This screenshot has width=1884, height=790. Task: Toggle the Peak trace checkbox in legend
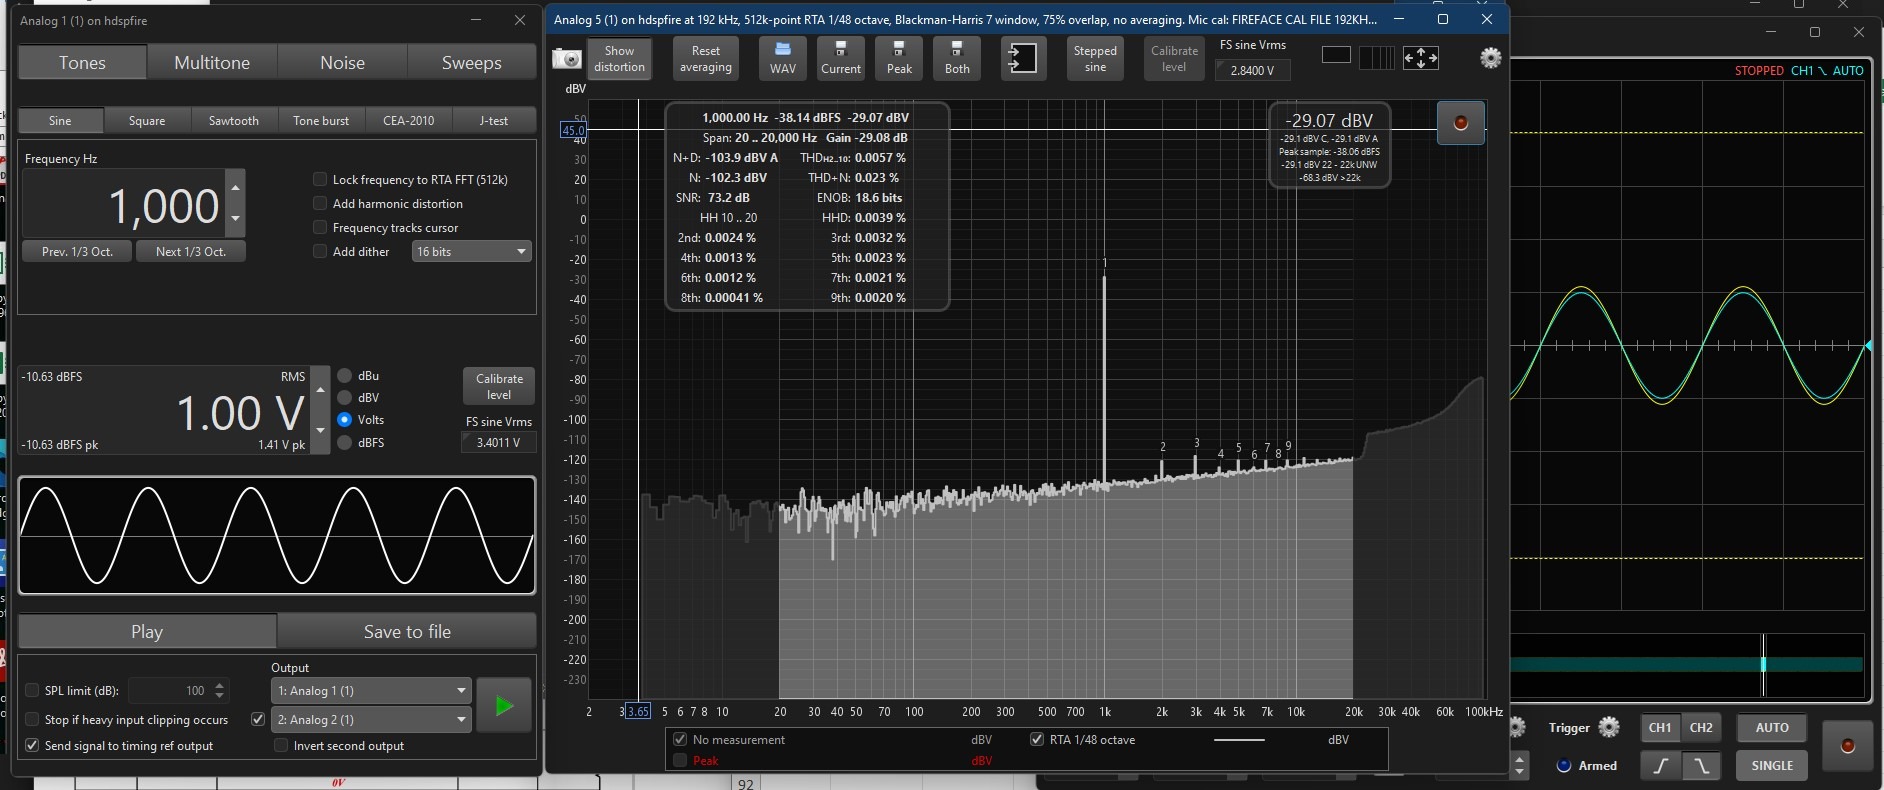click(680, 760)
